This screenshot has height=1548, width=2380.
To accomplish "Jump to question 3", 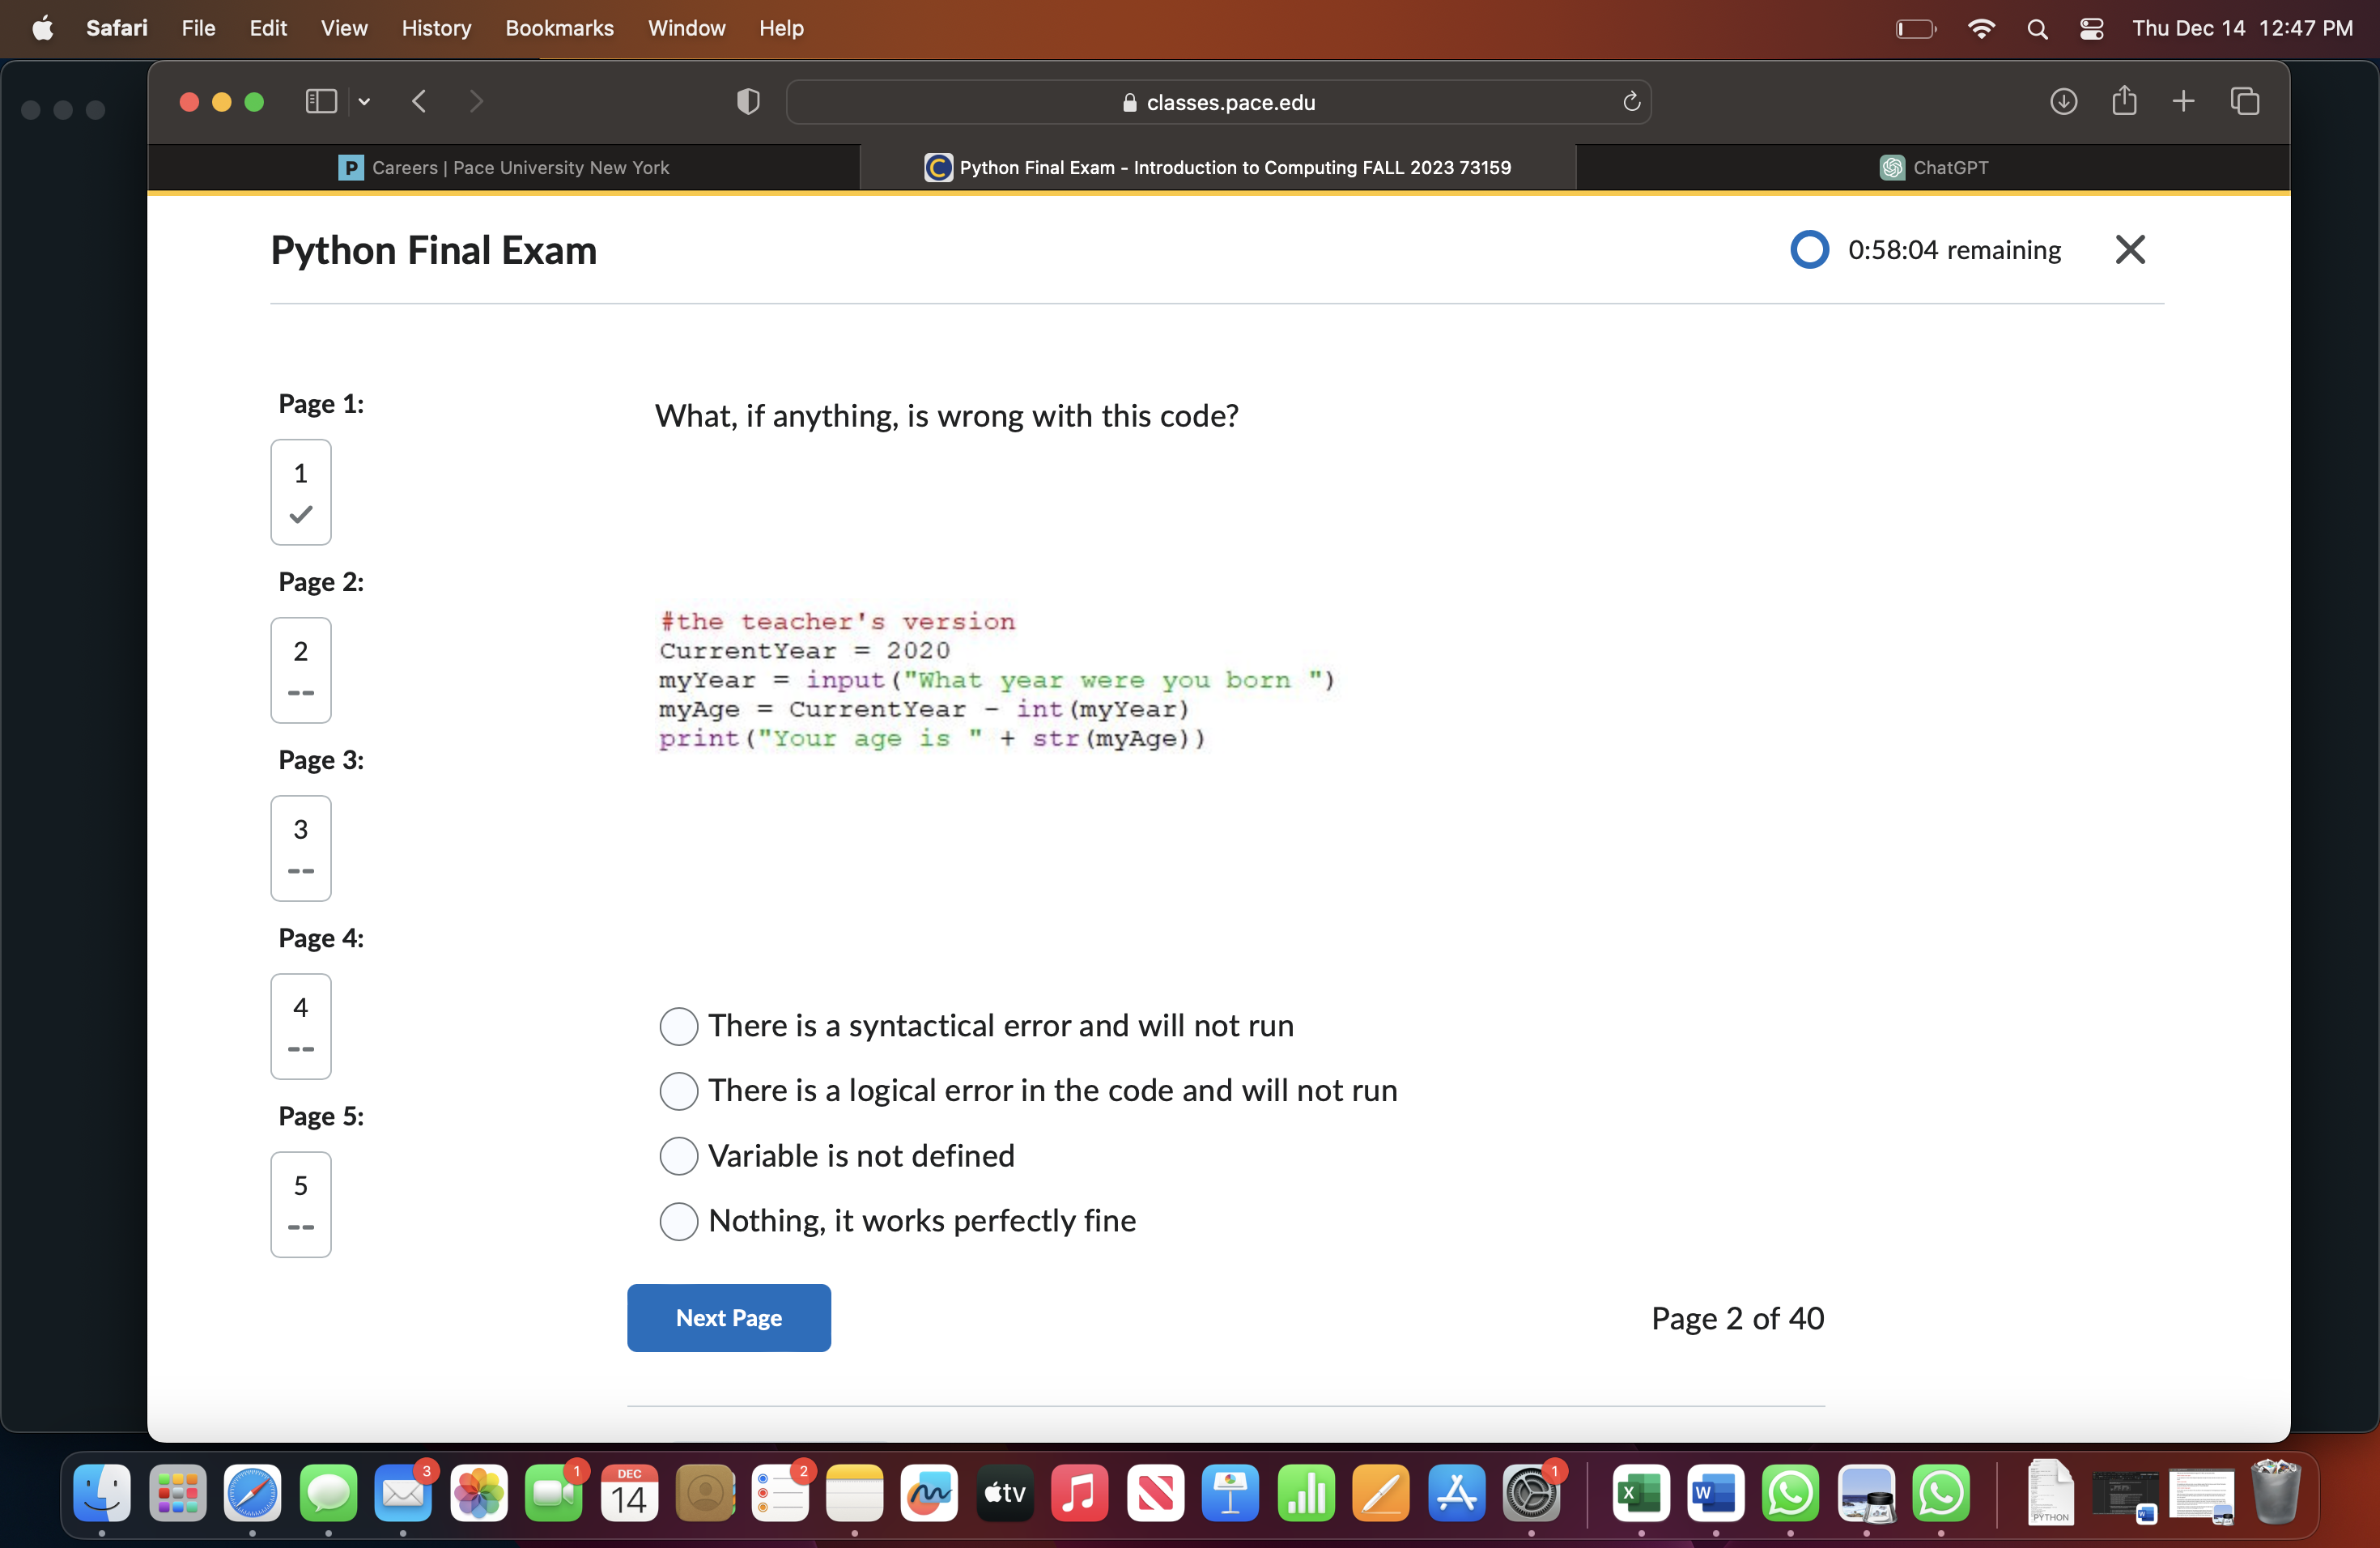I will click(300, 848).
